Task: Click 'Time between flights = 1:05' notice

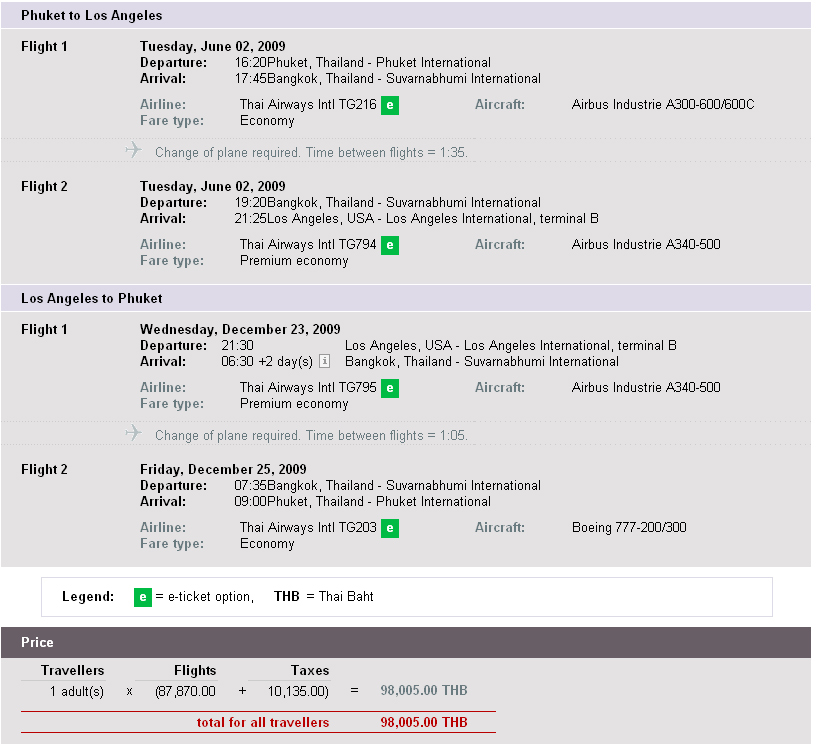Action: pyautogui.click(x=386, y=435)
